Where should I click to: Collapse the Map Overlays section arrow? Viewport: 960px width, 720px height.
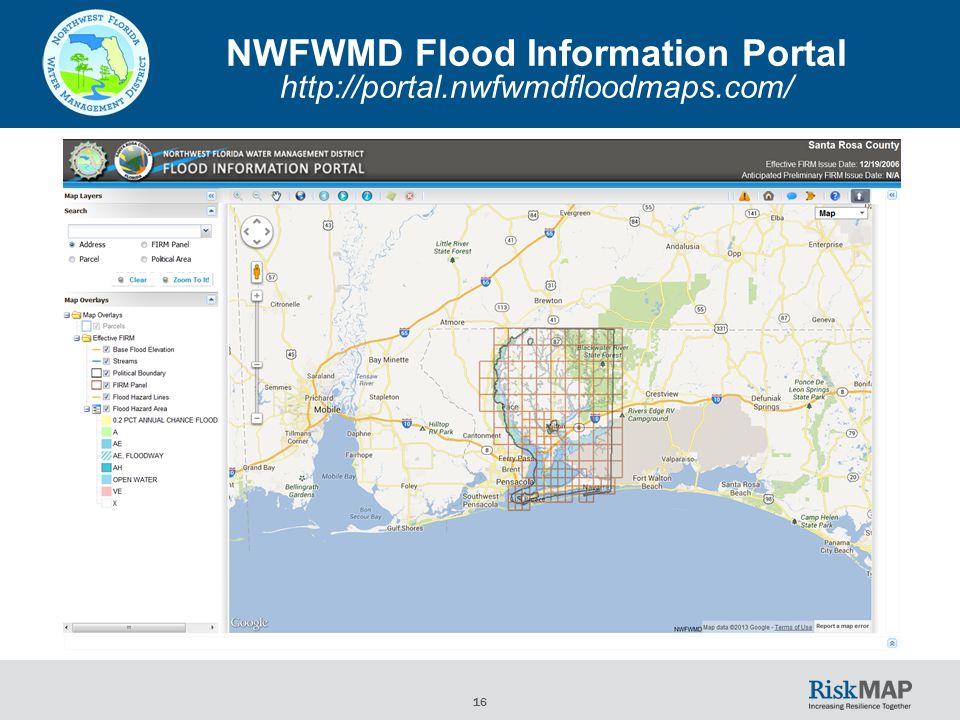pos(211,300)
